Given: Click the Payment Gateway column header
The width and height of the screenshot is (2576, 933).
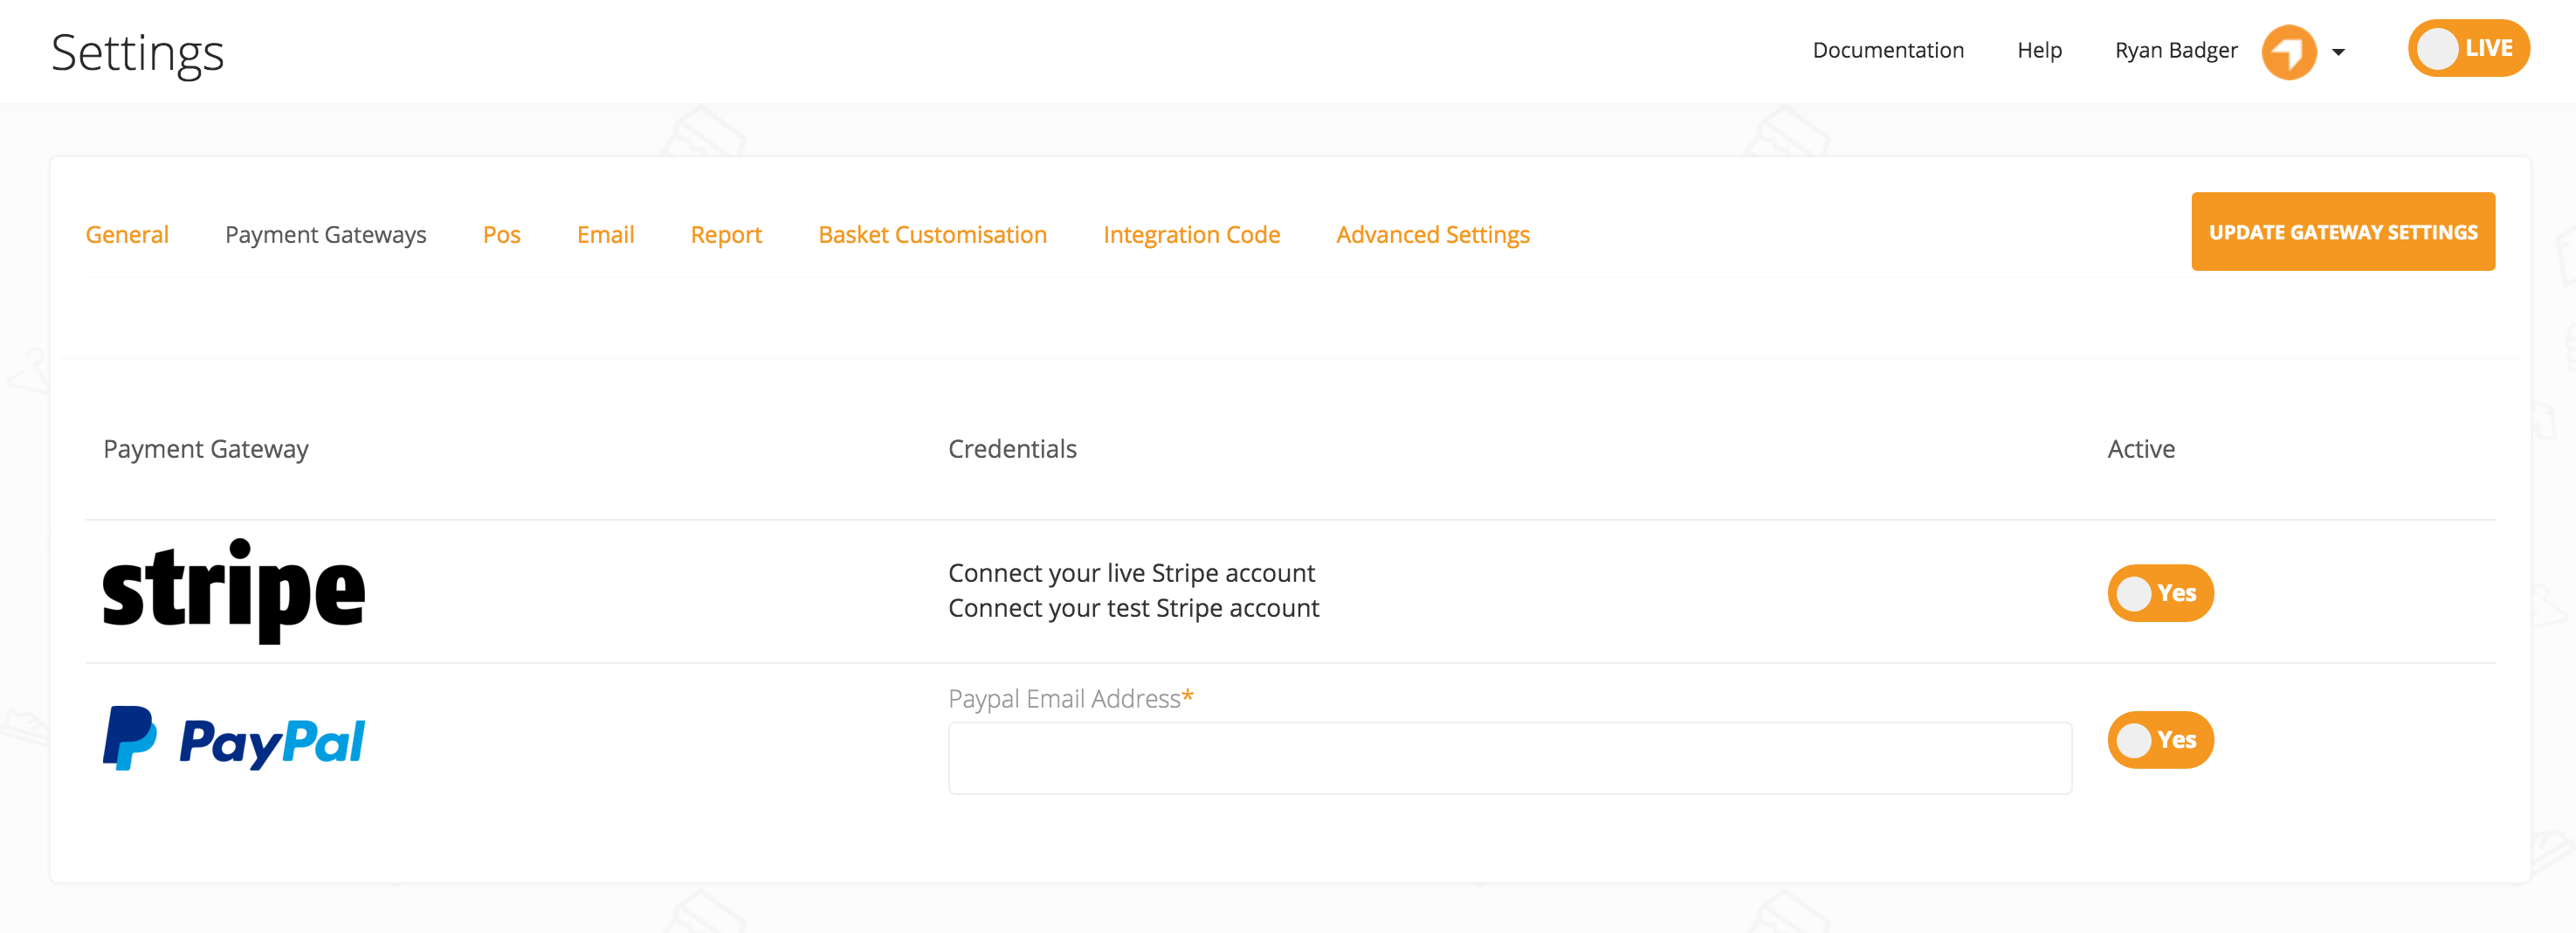Looking at the screenshot, I should coord(206,449).
